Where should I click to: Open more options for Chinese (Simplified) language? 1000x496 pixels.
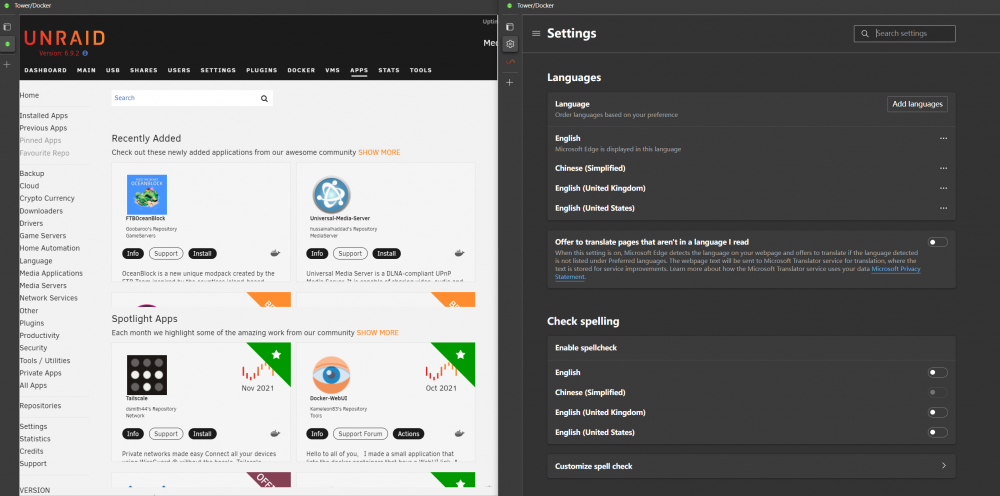943,168
